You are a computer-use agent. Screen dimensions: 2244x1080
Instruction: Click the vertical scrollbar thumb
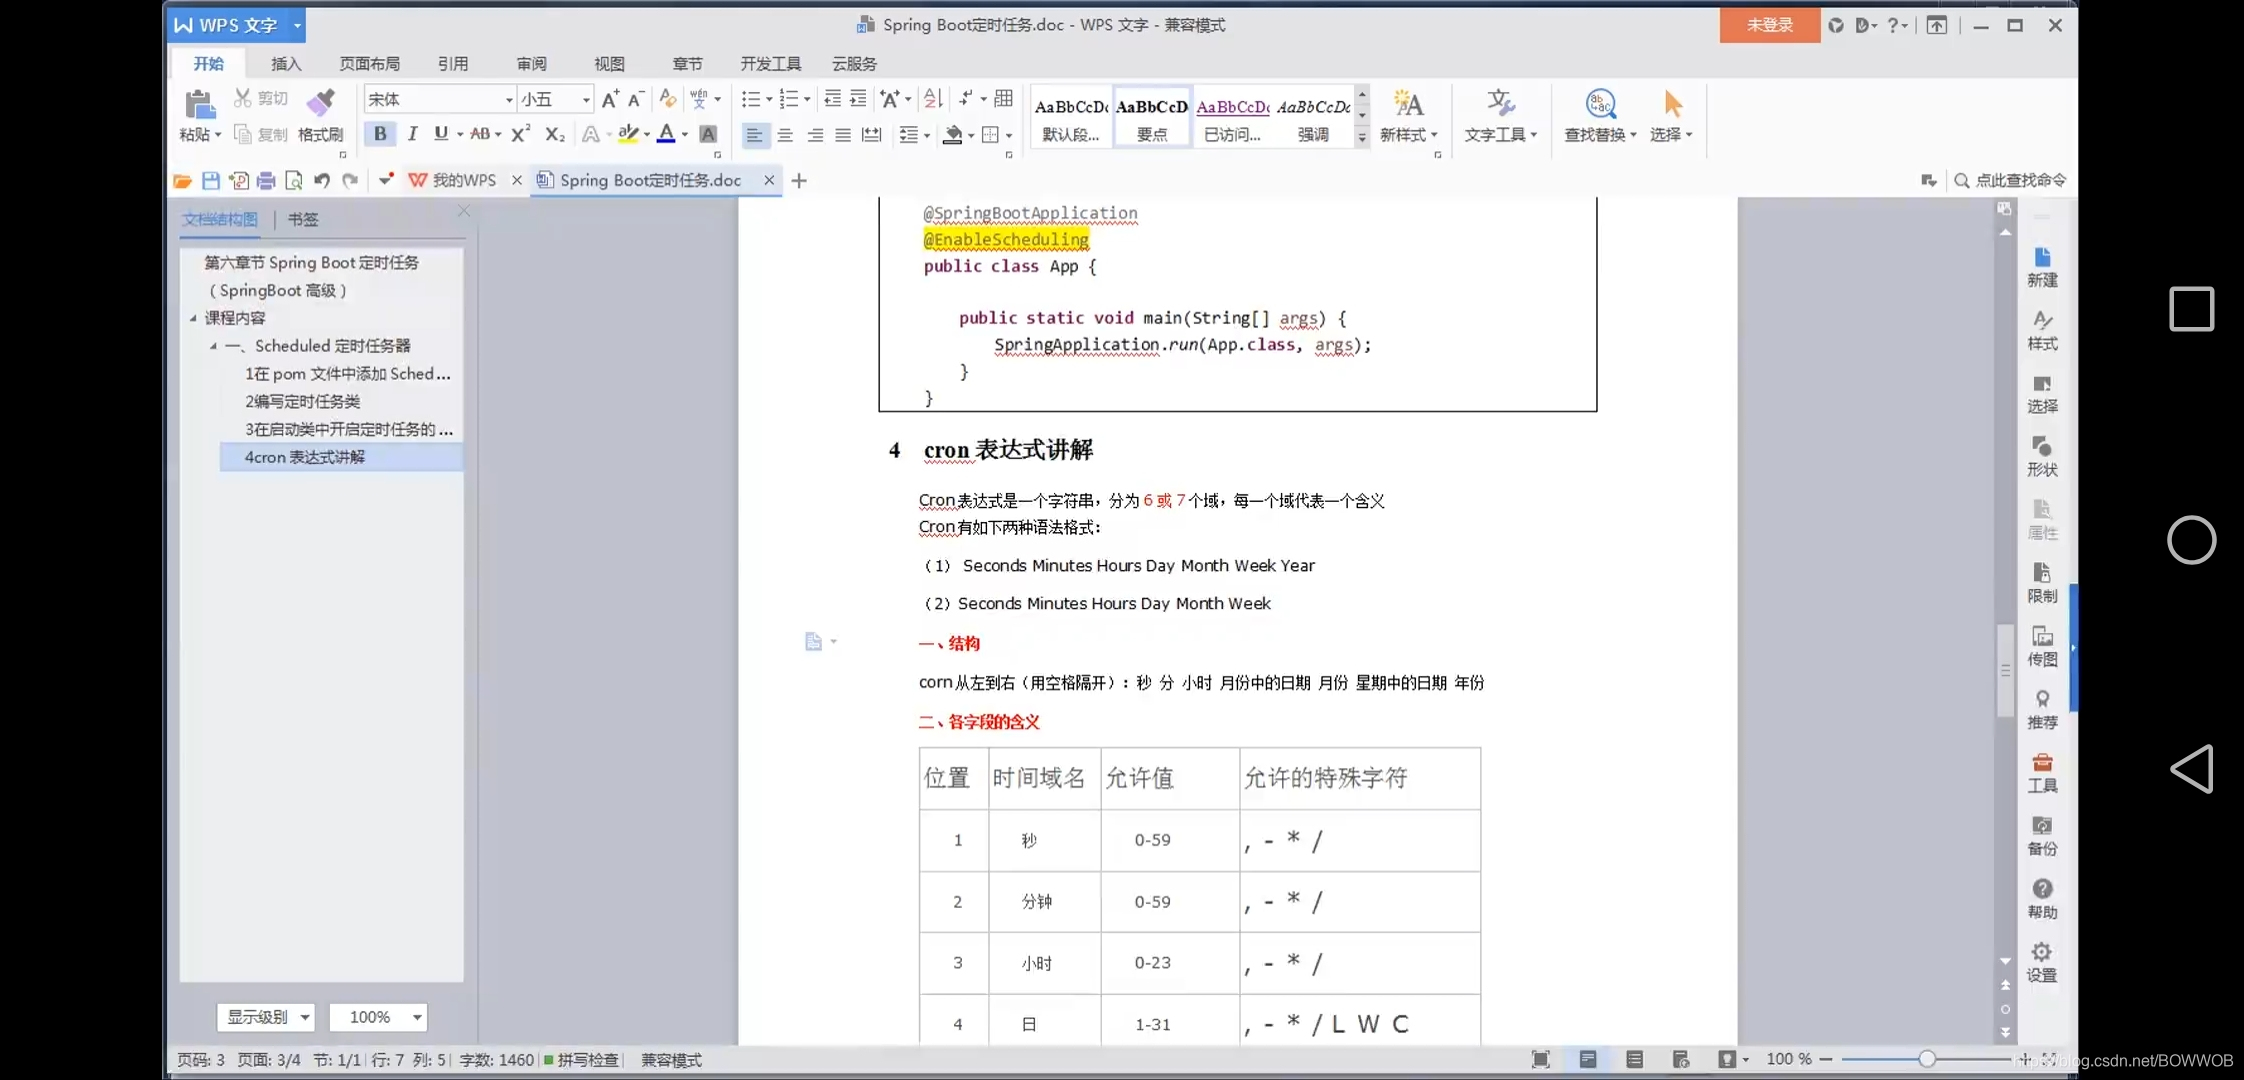coord(2005,669)
